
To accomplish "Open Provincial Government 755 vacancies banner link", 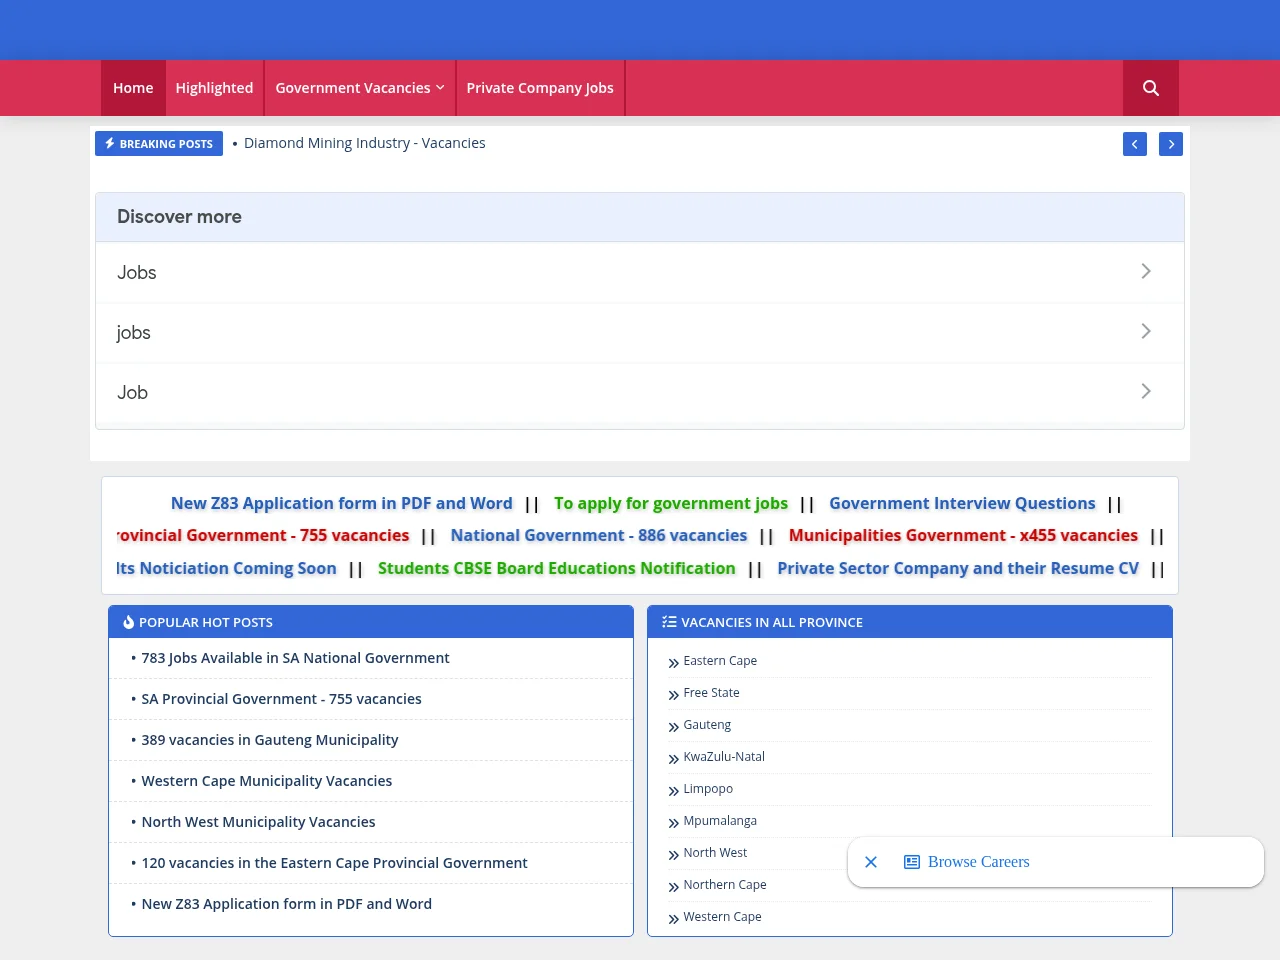I will tap(263, 536).
